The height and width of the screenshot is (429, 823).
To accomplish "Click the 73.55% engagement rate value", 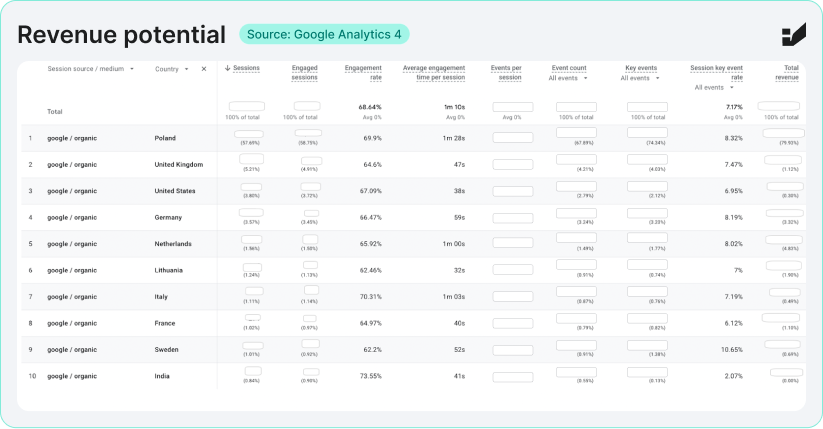I will 371,376.
